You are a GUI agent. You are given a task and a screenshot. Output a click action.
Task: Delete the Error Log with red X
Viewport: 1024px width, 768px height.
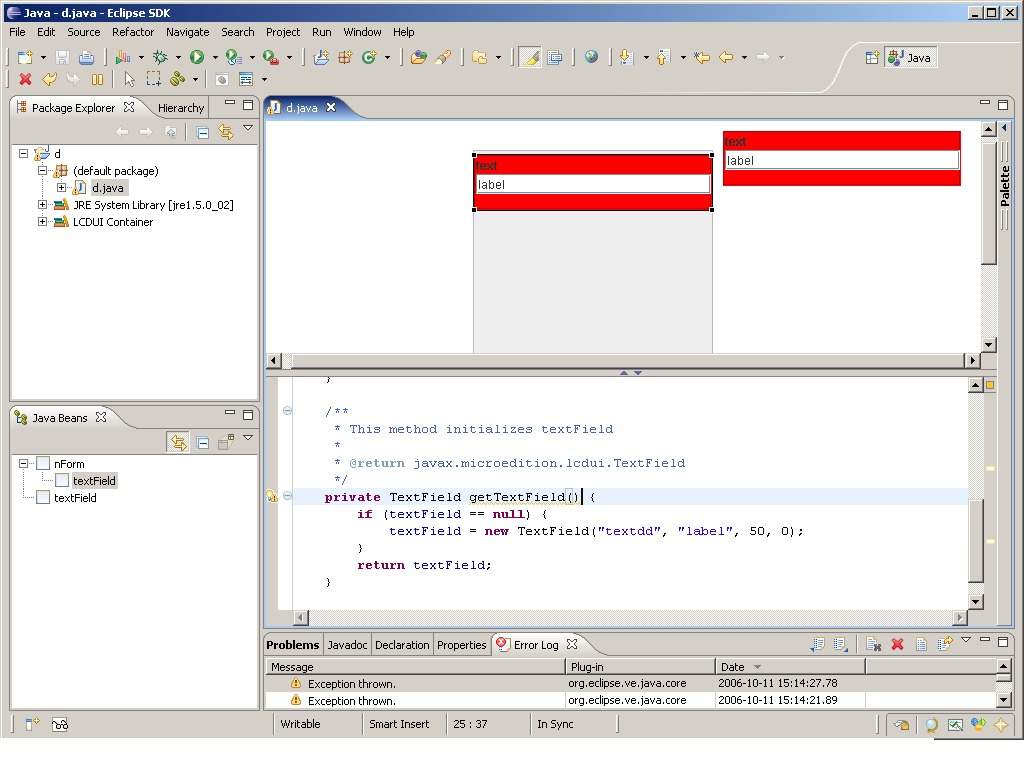[x=897, y=645]
